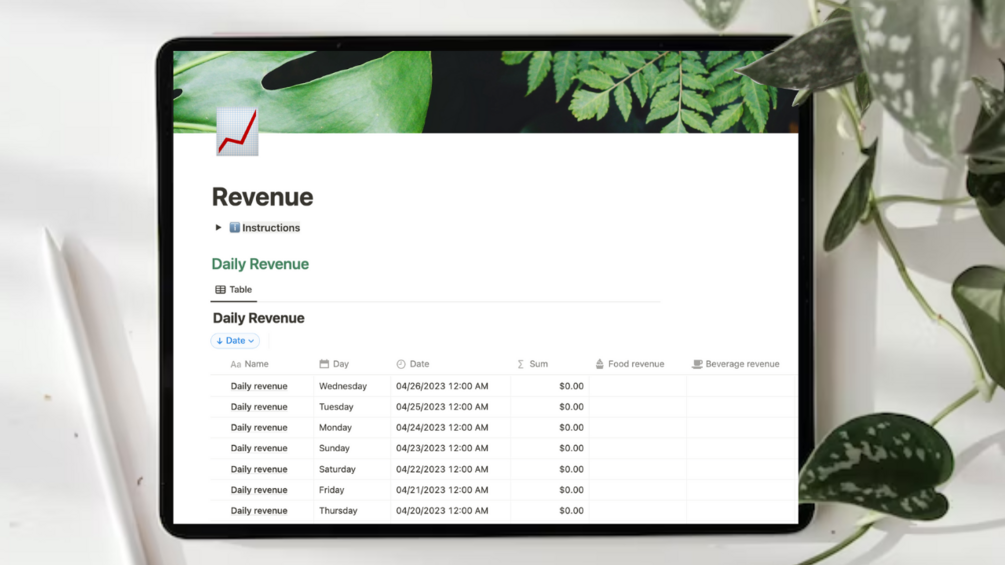Click the 04/20/2023 12:00 AM date cell

(451, 511)
